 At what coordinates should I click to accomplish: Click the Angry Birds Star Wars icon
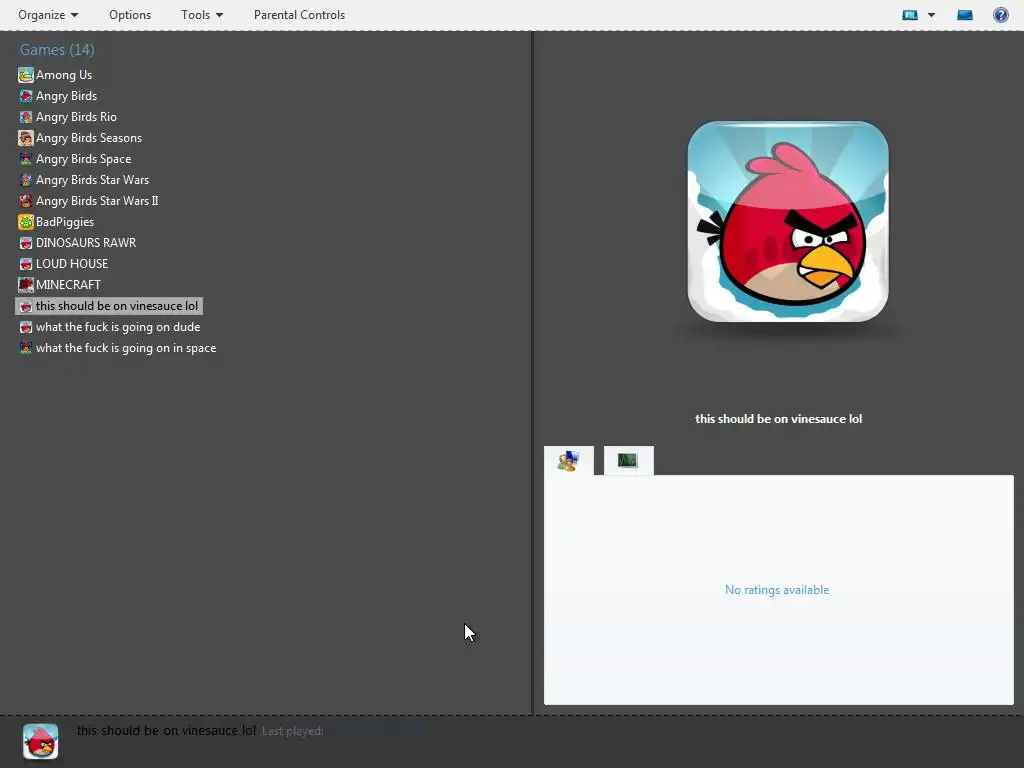25,180
